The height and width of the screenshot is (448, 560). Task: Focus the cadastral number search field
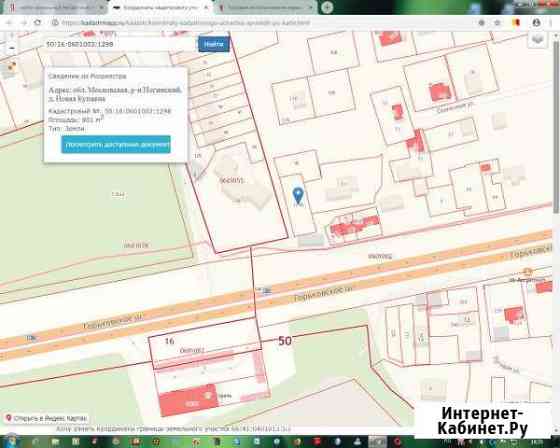tap(120, 44)
